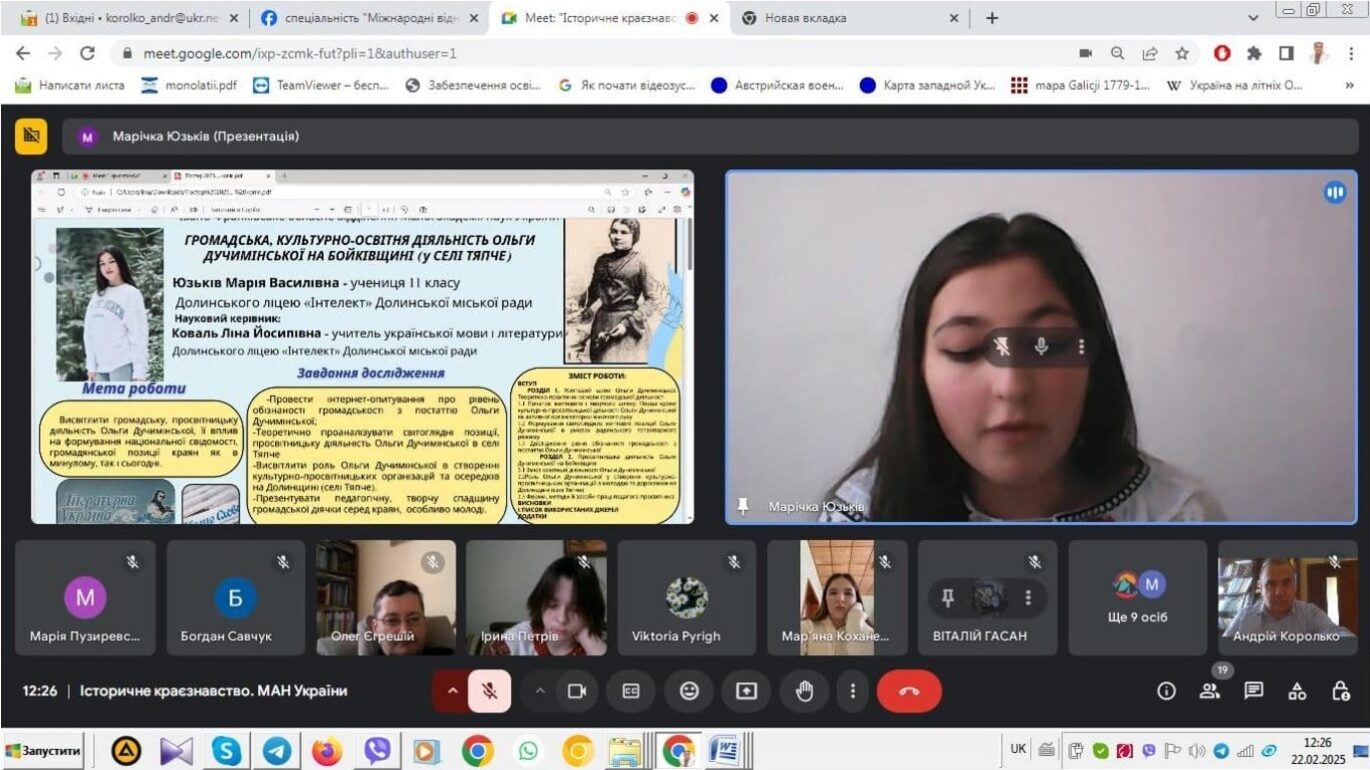Click the present now screen-share icon
The height and width of the screenshot is (770, 1370).
pos(746,691)
